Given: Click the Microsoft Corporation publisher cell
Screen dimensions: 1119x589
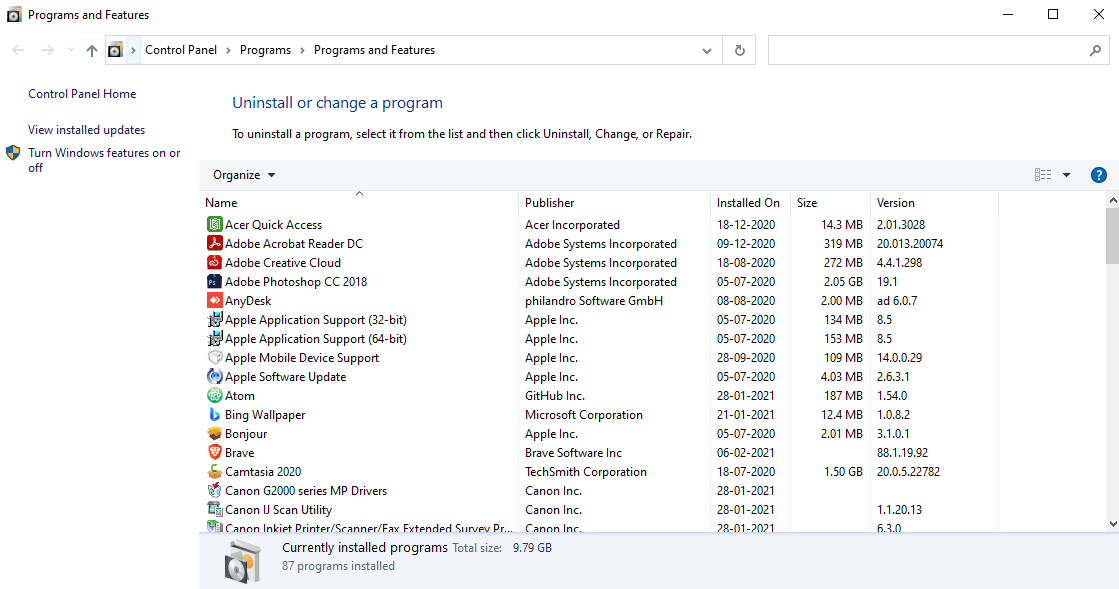Looking at the screenshot, I should click(583, 415).
